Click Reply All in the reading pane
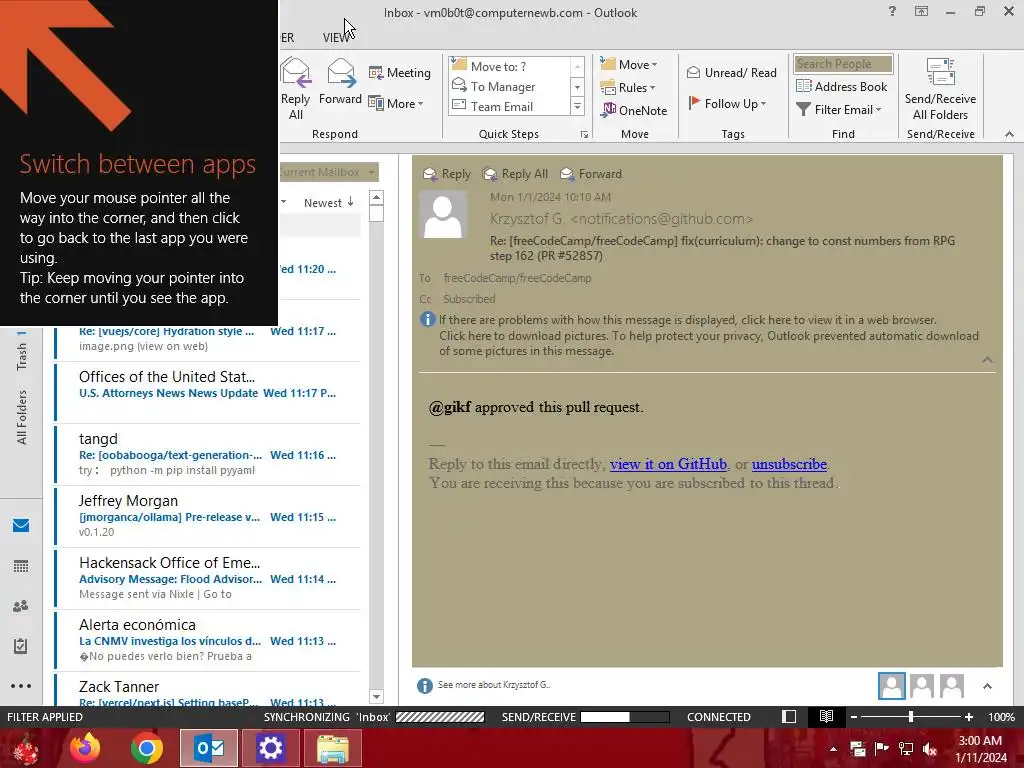The image size is (1024, 768). click(x=515, y=174)
